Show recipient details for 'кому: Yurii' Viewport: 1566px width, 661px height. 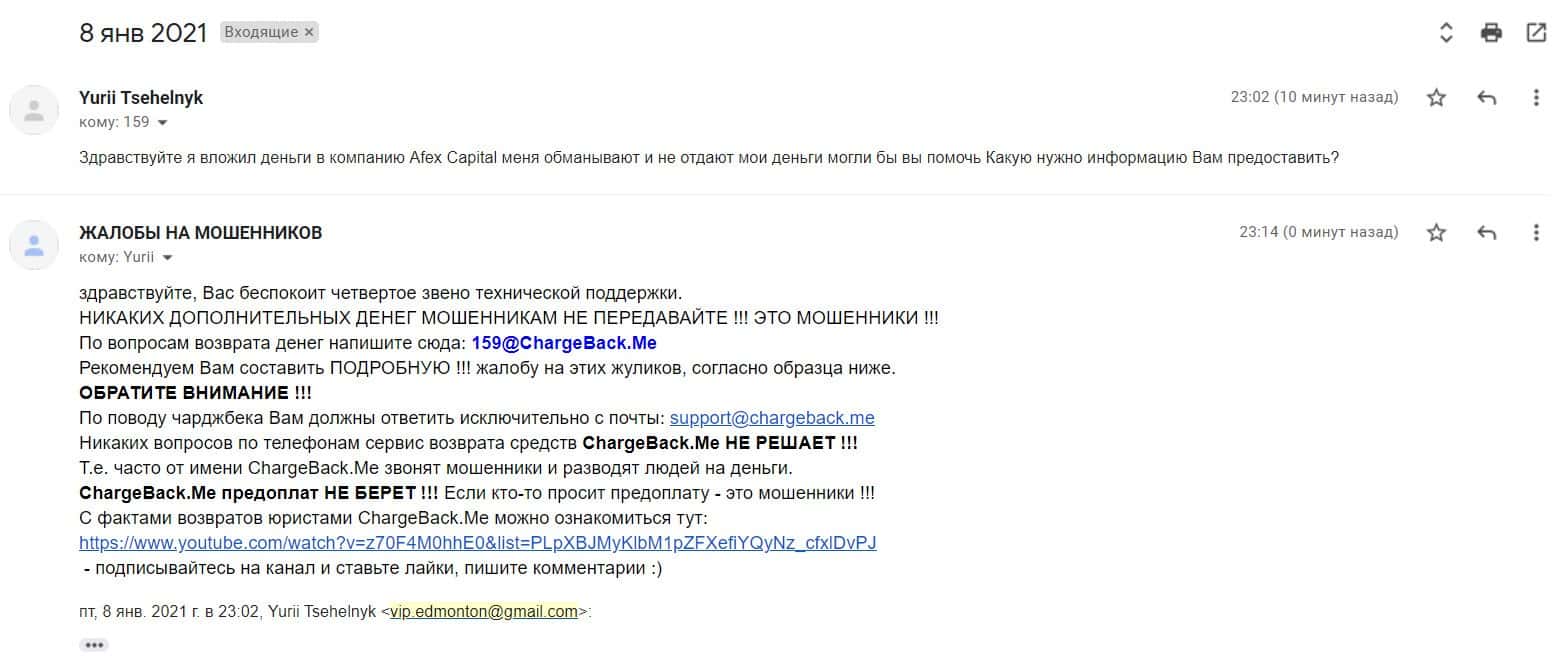pos(167,258)
